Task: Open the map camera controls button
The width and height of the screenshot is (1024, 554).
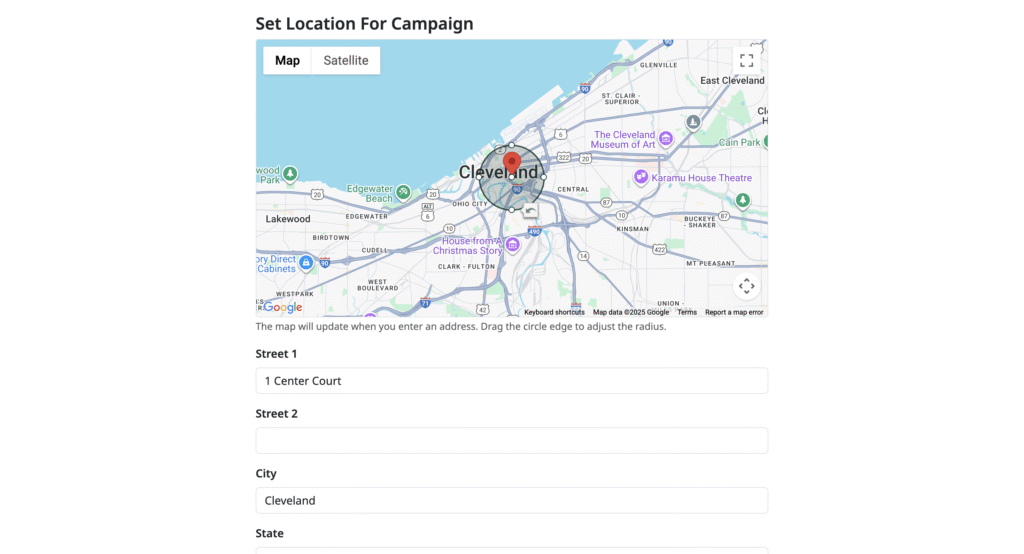Action: pos(746,286)
